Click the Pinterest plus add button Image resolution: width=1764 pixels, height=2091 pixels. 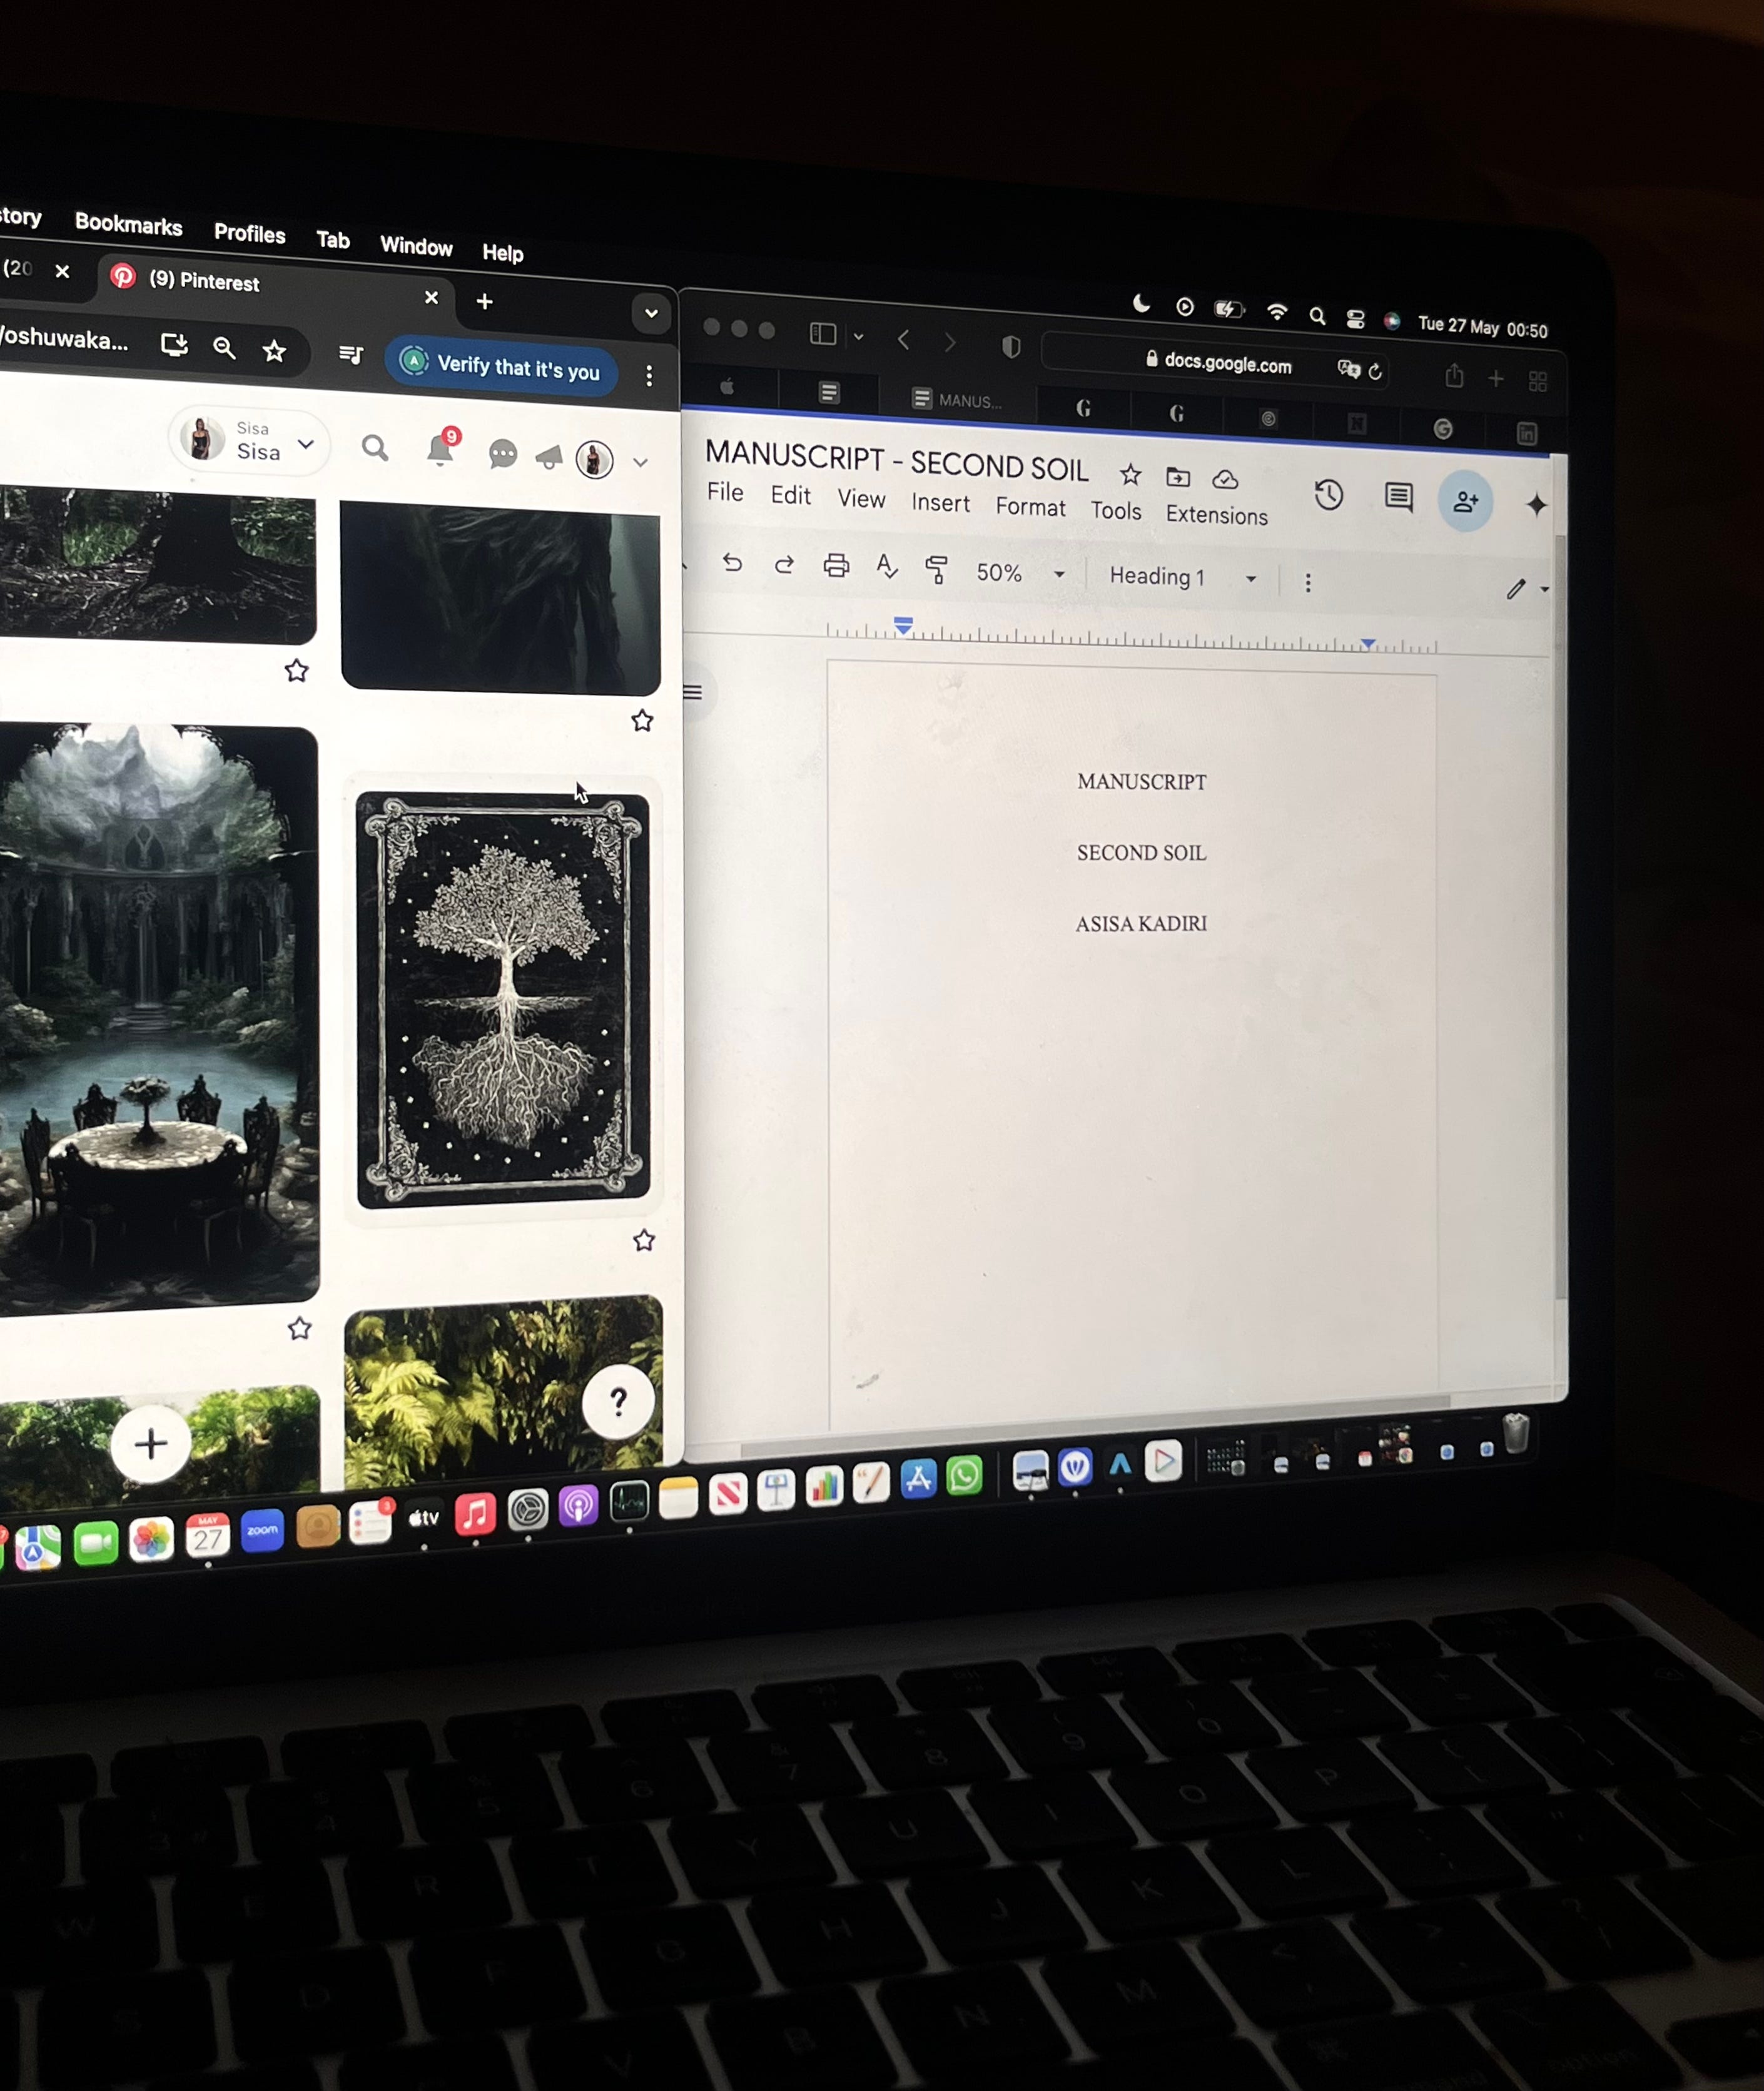151,1443
